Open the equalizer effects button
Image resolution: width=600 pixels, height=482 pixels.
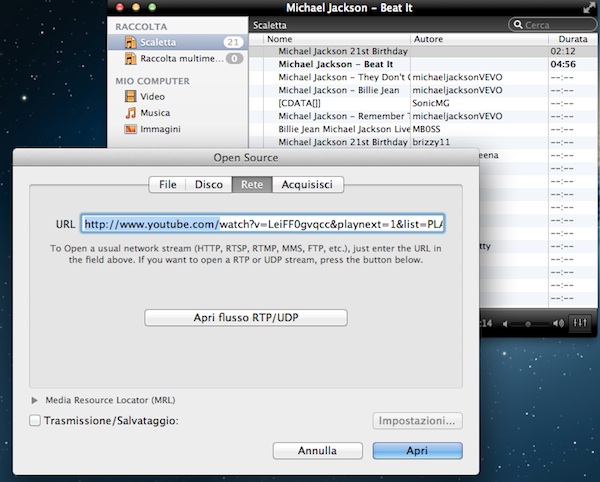coord(580,323)
